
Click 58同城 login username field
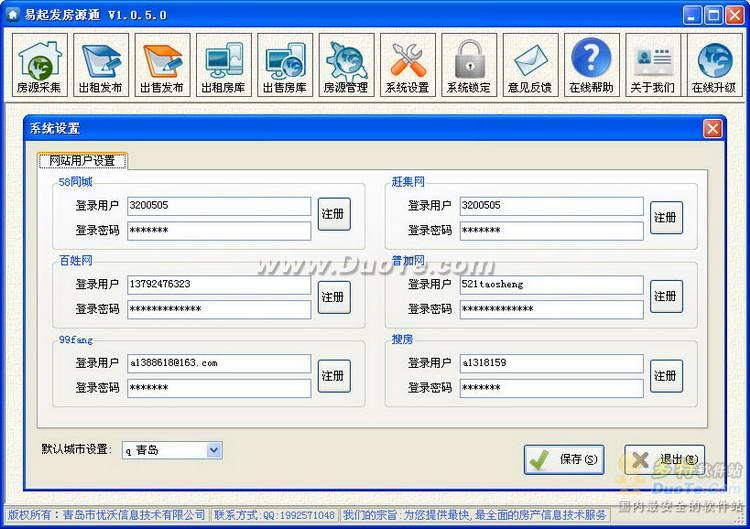tap(219, 206)
